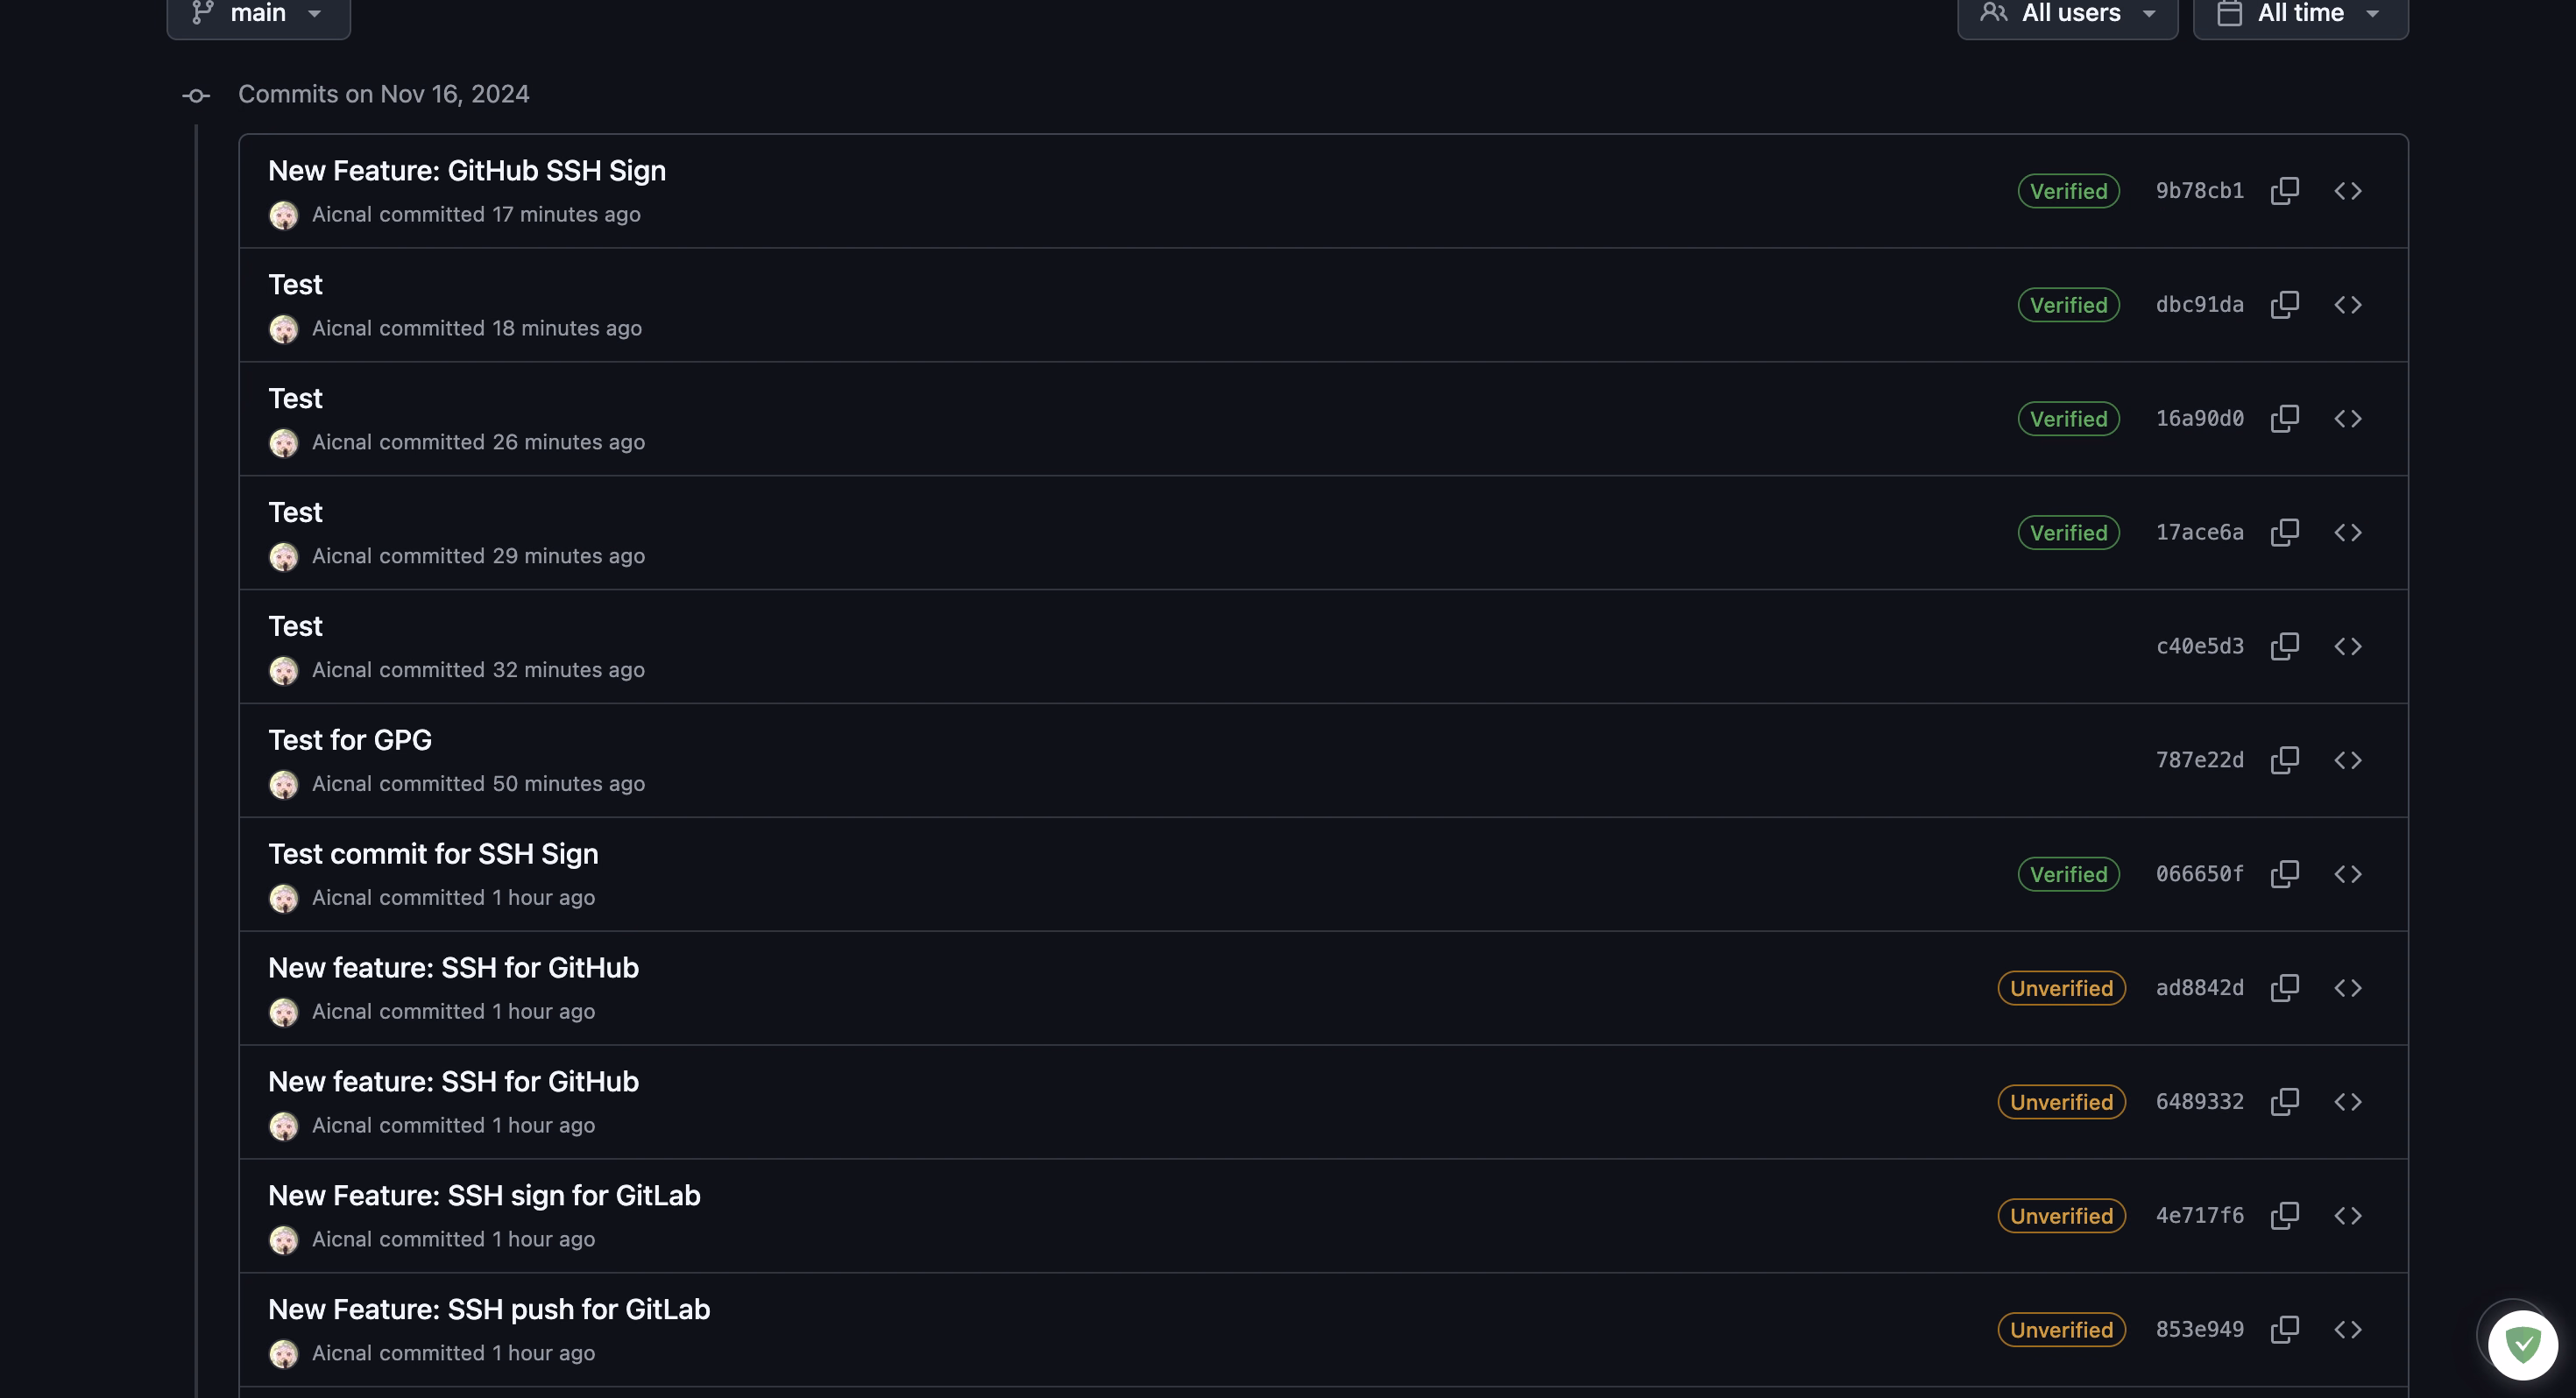This screenshot has height=1398, width=2576.
Task: Open commit 'New Feature: GitHub SSH Sign'
Action: (x=467, y=171)
